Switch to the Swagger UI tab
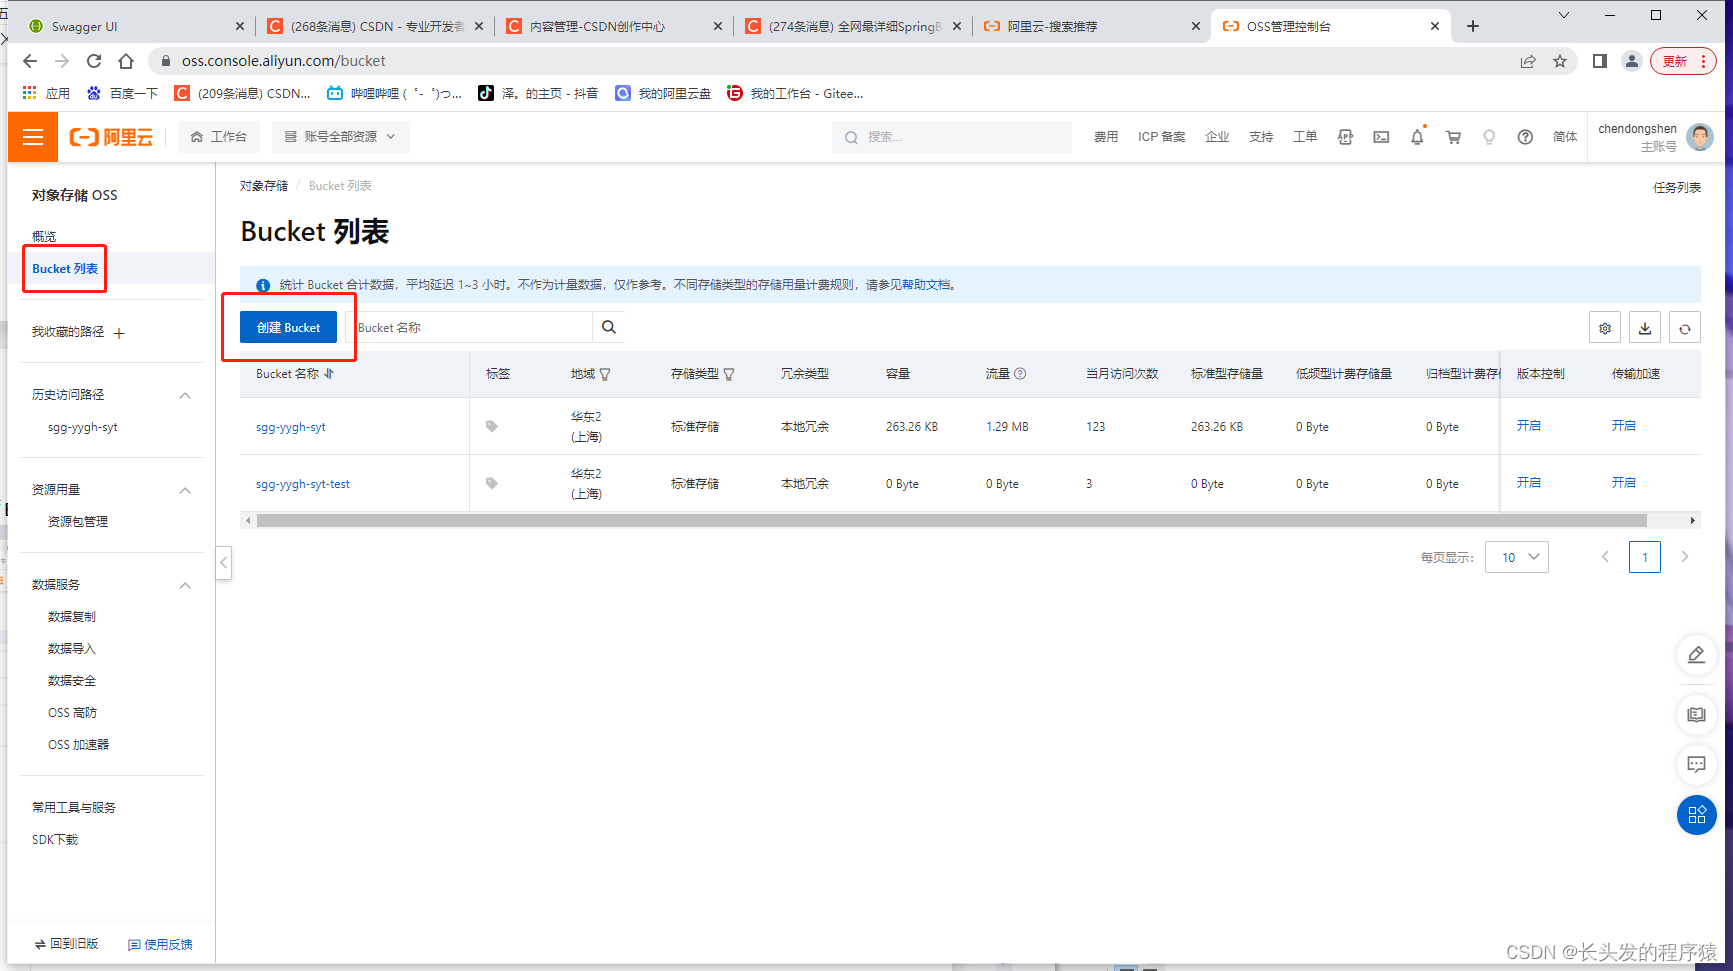 coord(135,26)
